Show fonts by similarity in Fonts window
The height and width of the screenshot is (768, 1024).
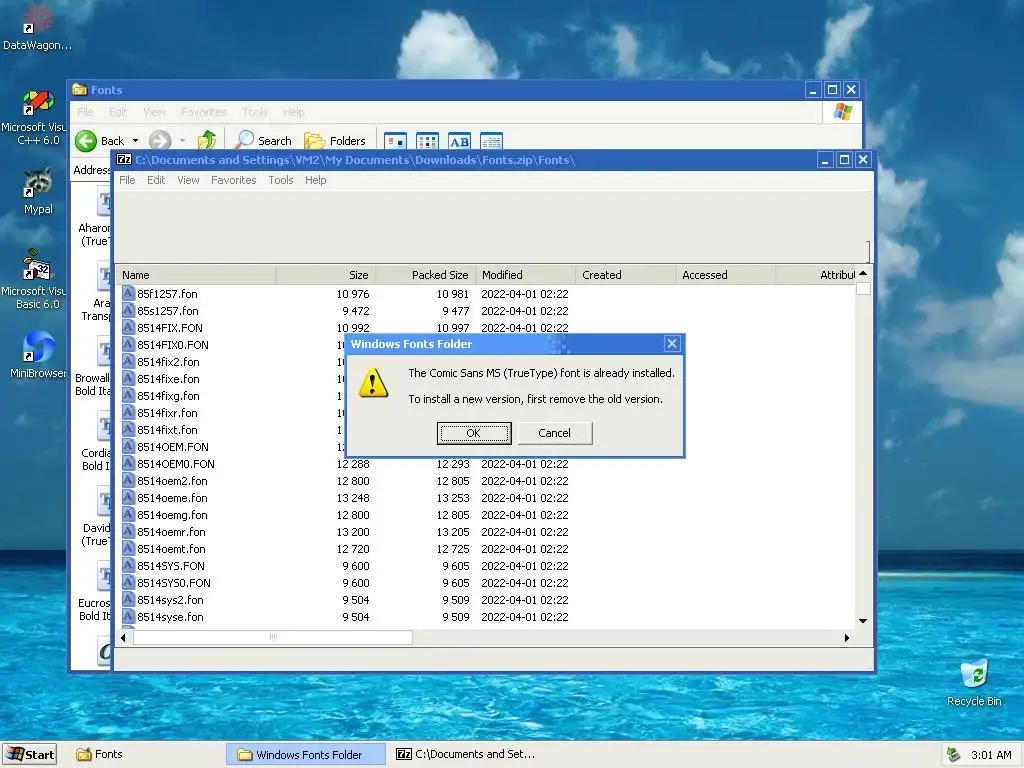pyautogui.click(x=459, y=141)
